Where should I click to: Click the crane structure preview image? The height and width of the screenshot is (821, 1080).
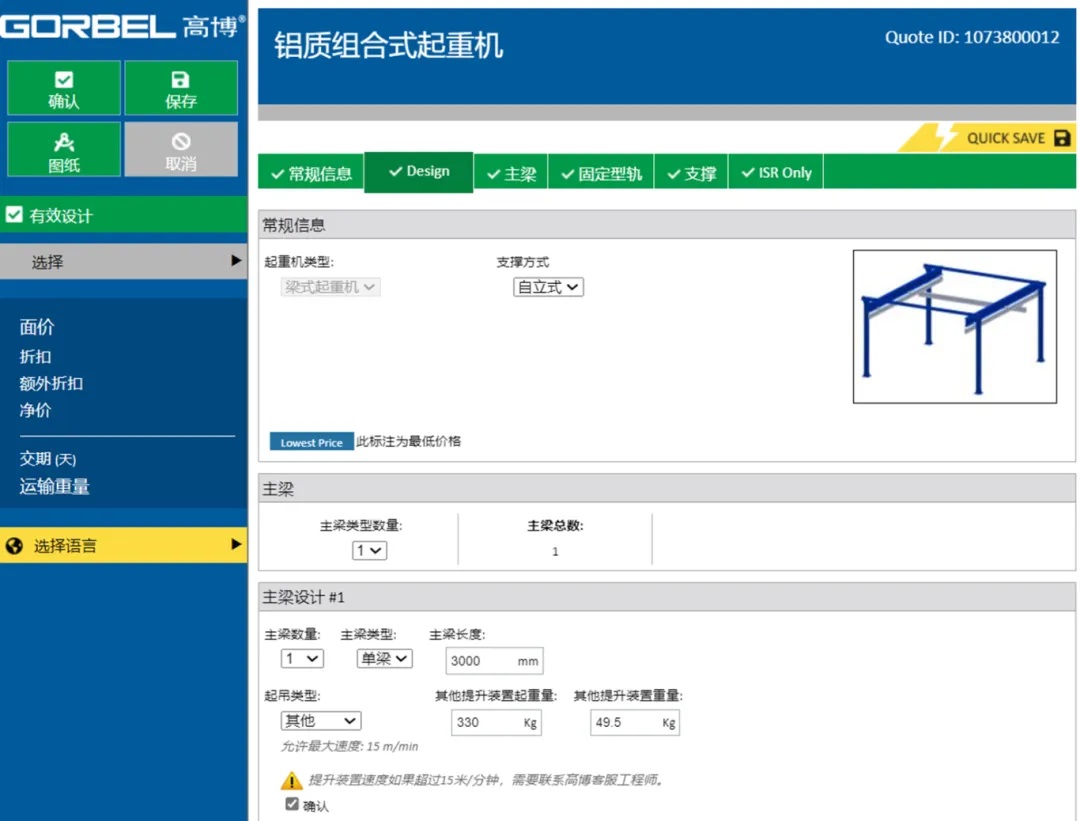click(954, 327)
